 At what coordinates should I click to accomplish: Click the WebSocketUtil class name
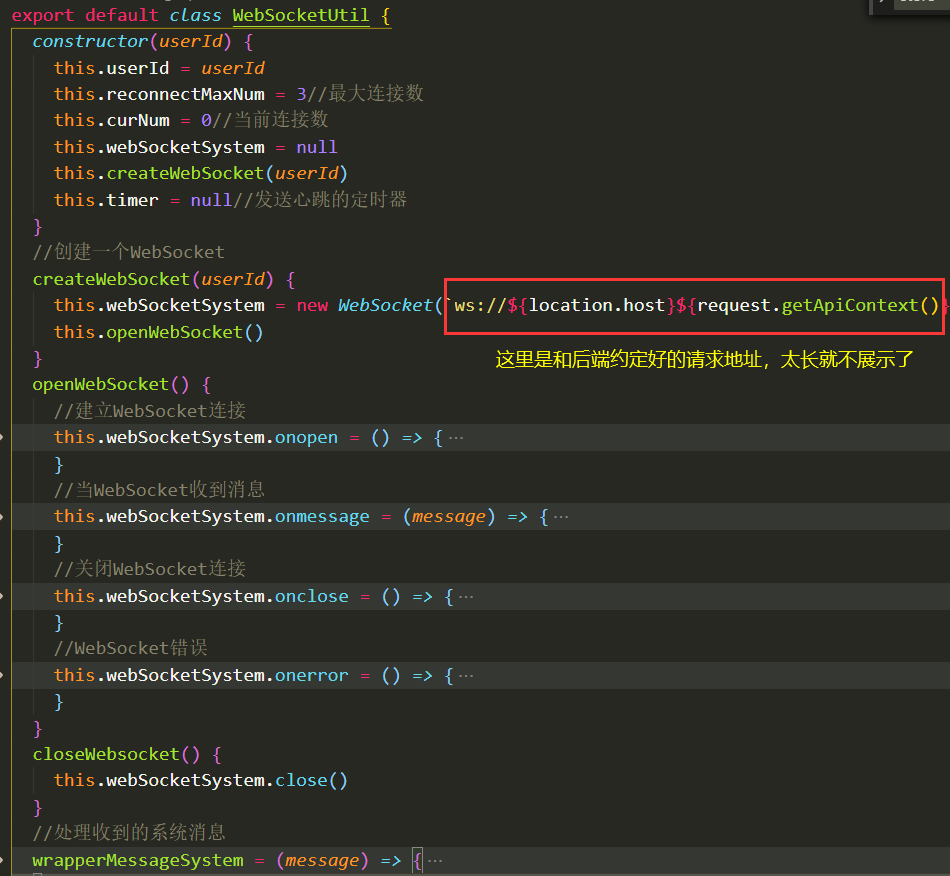pyautogui.click(x=301, y=15)
